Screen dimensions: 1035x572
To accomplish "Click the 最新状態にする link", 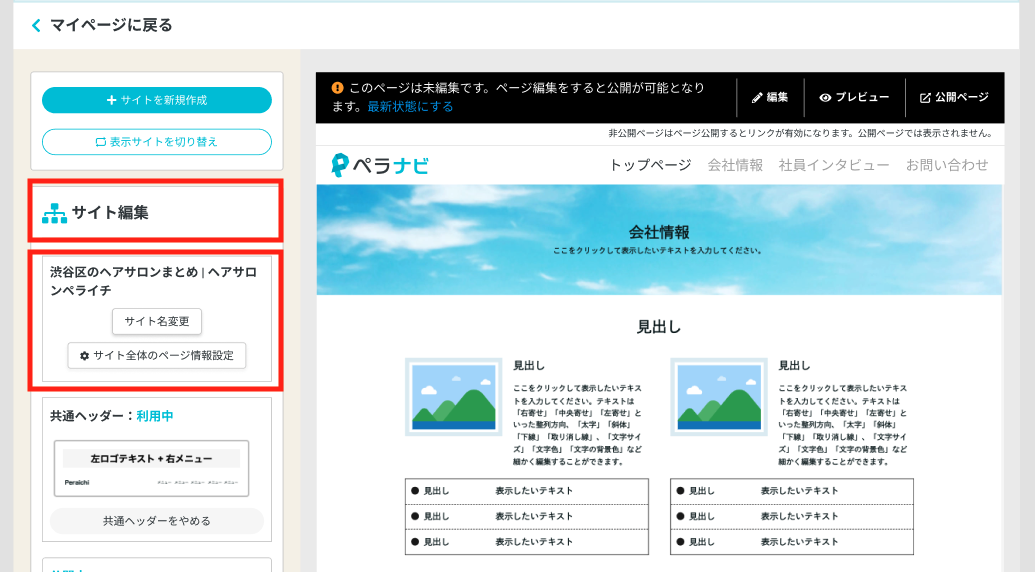I will coord(410,107).
